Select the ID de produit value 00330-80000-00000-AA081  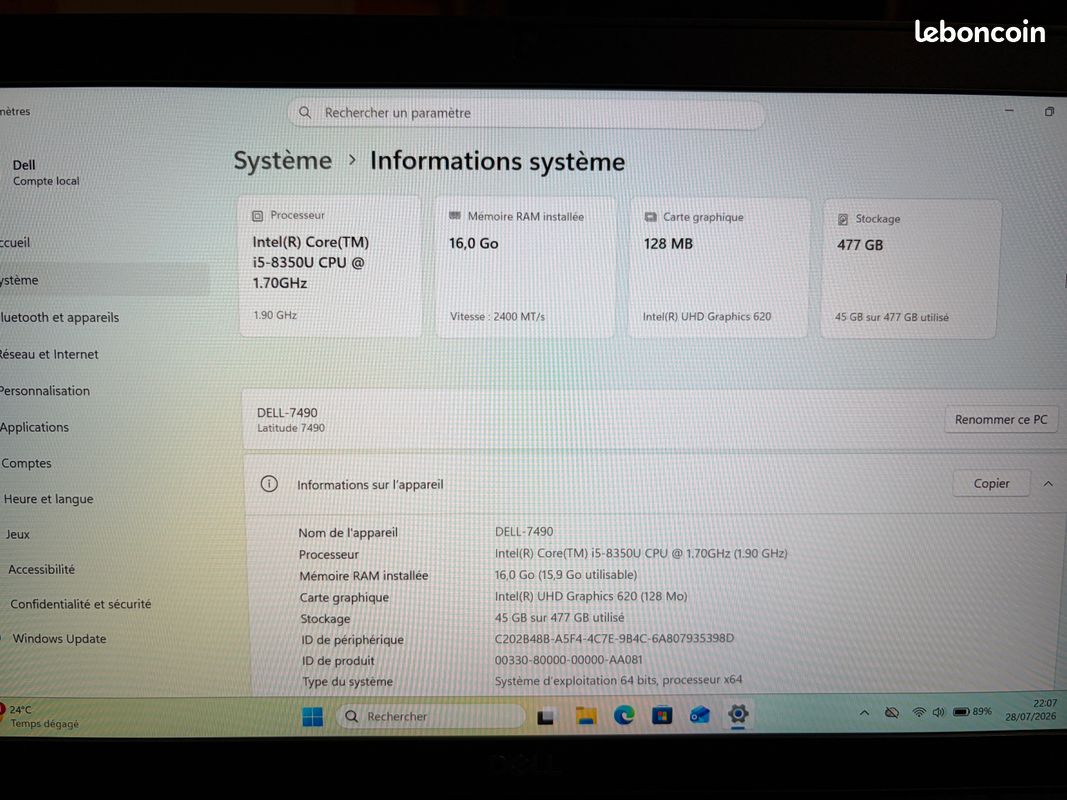point(568,659)
